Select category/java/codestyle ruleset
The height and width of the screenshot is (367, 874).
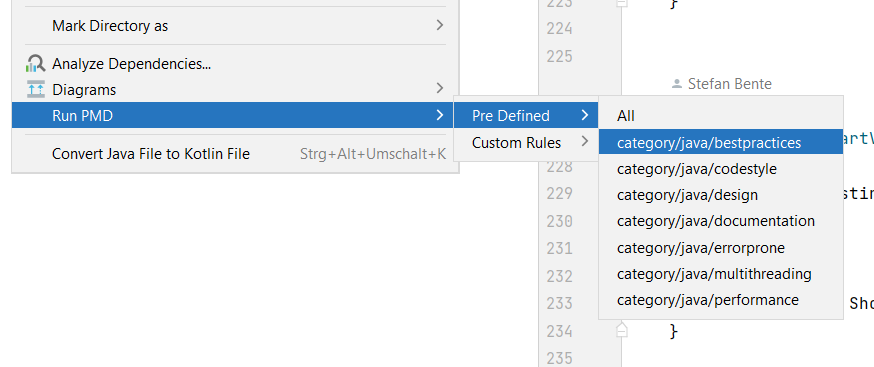721,168
